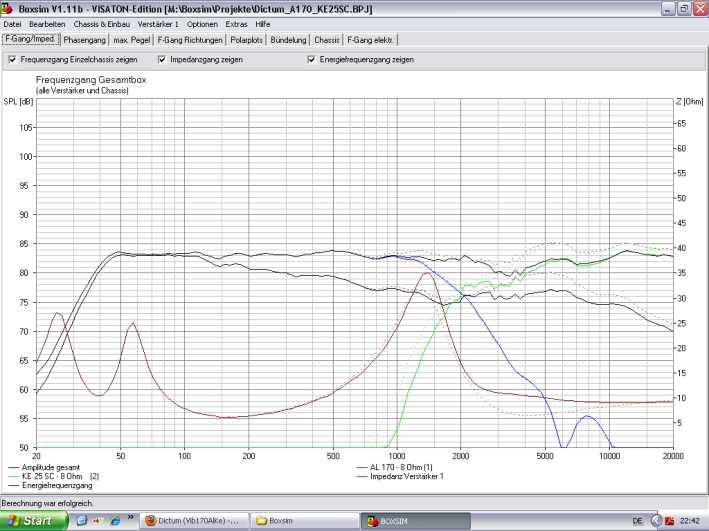Toggle Frequenzgang Einzelchassis zeigen checkbox

(x=12, y=59)
